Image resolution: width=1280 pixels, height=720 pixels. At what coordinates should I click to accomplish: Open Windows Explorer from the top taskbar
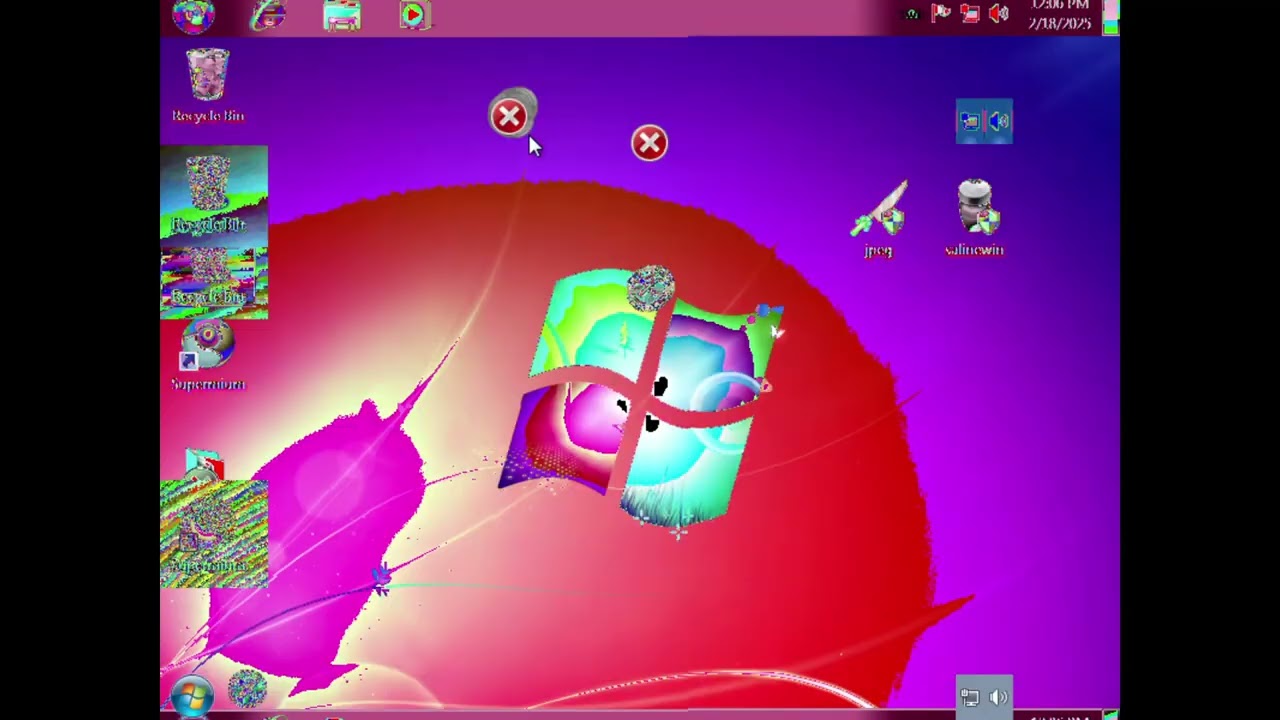[x=342, y=16]
